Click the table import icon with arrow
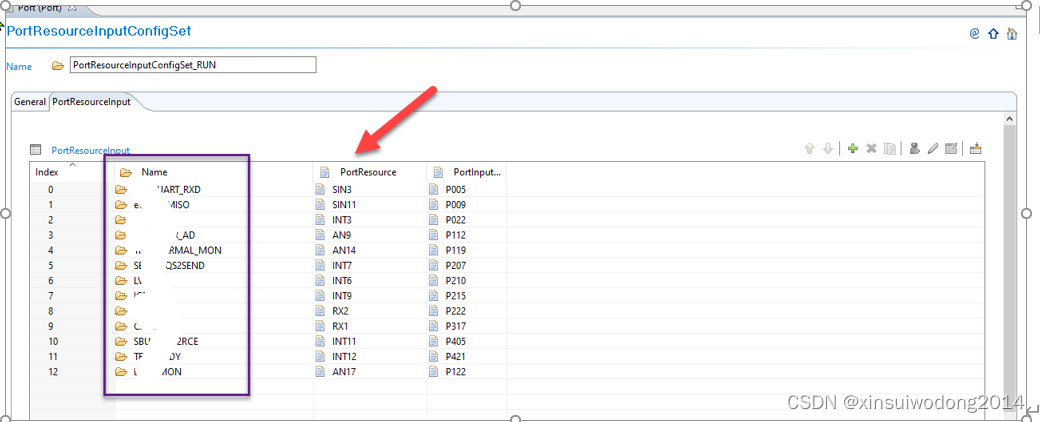 pyautogui.click(x=976, y=149)
